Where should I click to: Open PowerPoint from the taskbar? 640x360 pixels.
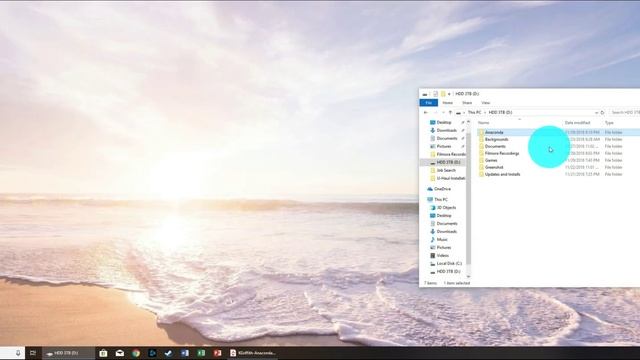pos(218,353)
